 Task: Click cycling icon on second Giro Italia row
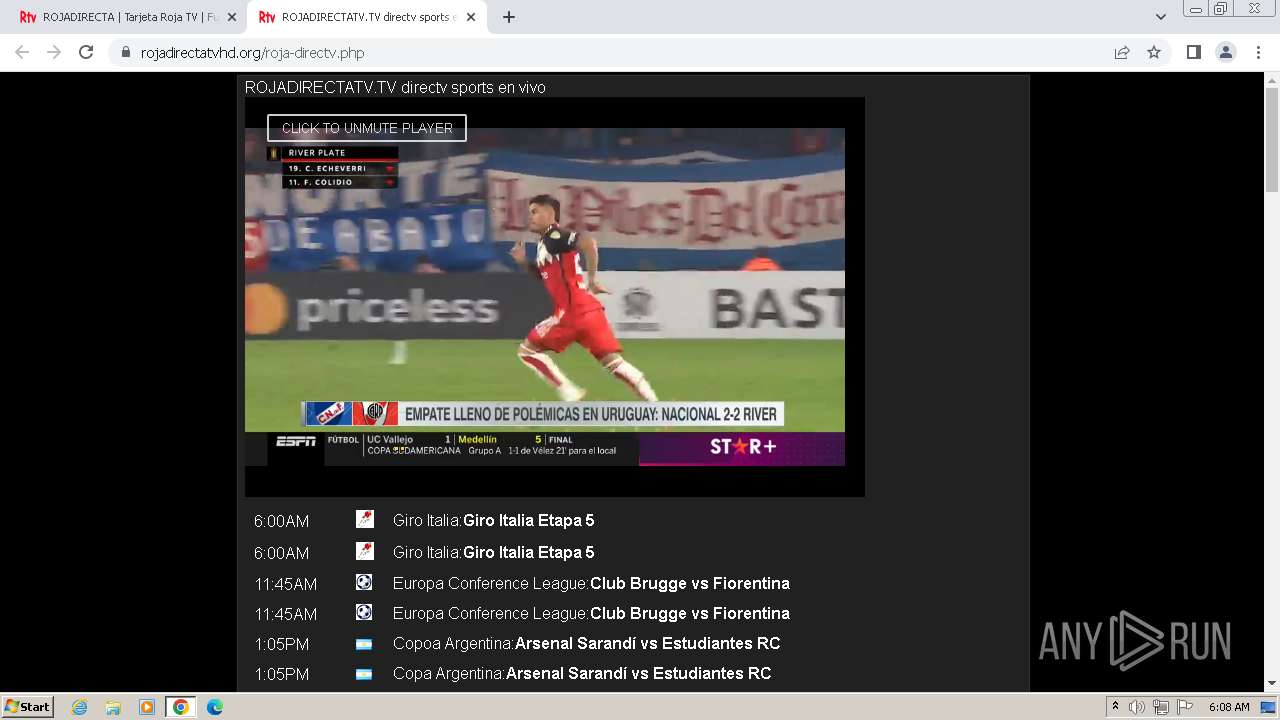click(x=364, y=551)
